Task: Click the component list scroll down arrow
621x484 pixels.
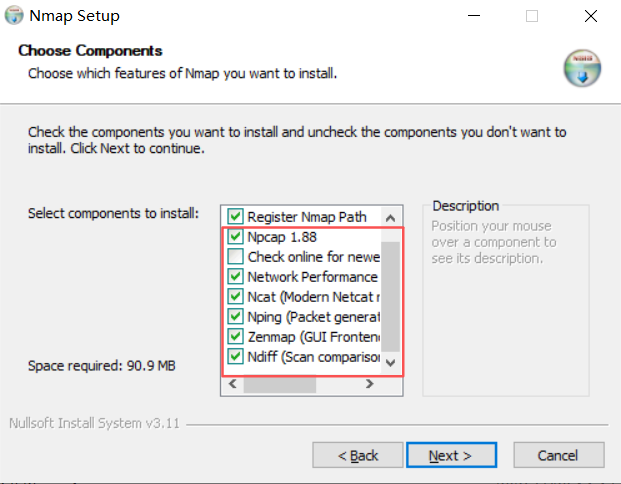Action: [x=391, y=363]
